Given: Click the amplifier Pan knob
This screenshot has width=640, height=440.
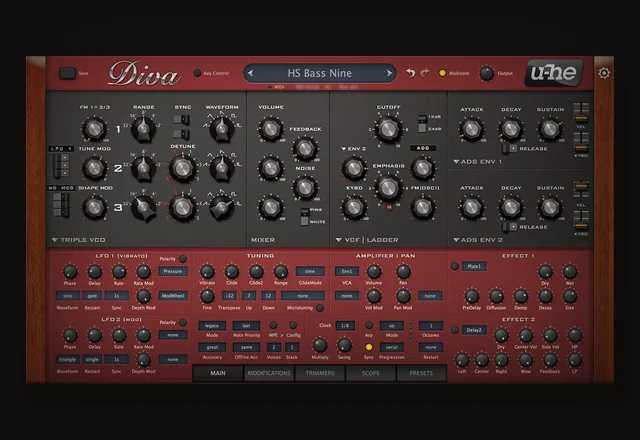Looking at the screenshot, I should click(x=403, y=272).
